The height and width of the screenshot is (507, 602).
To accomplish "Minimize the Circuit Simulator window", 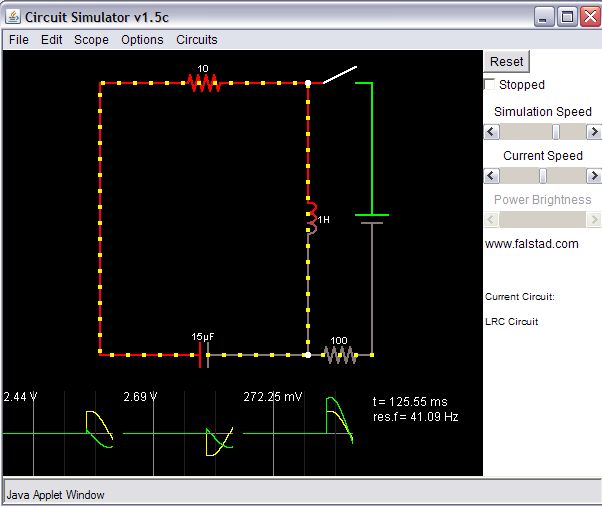I will pyautogui.click(x=544, y=17).
